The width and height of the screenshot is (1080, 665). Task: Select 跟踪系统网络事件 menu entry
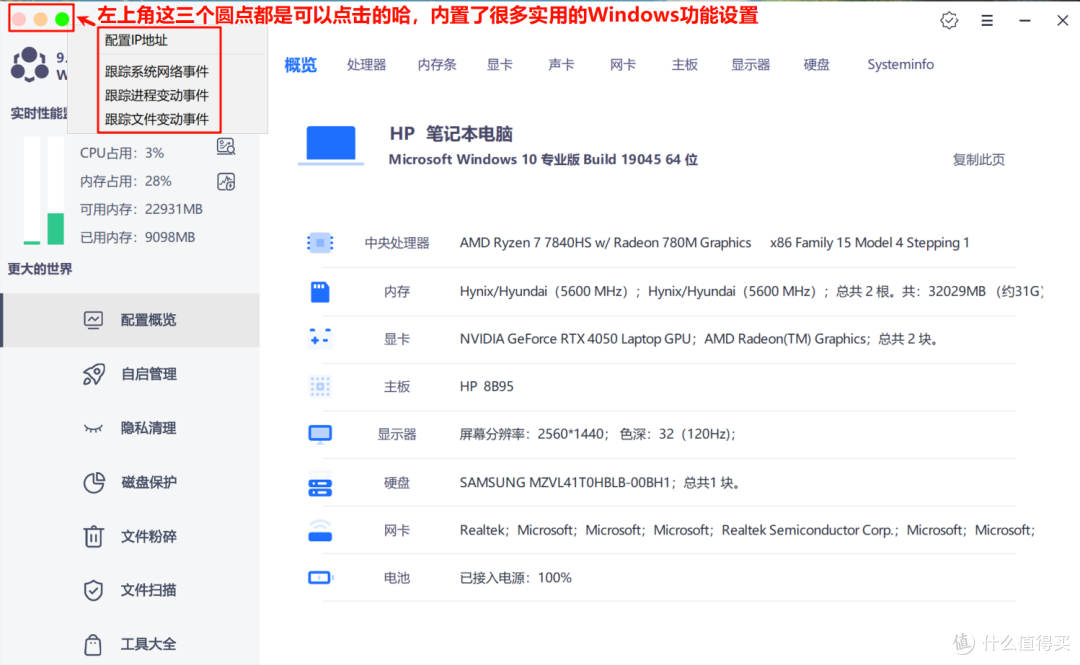(156, 72)
